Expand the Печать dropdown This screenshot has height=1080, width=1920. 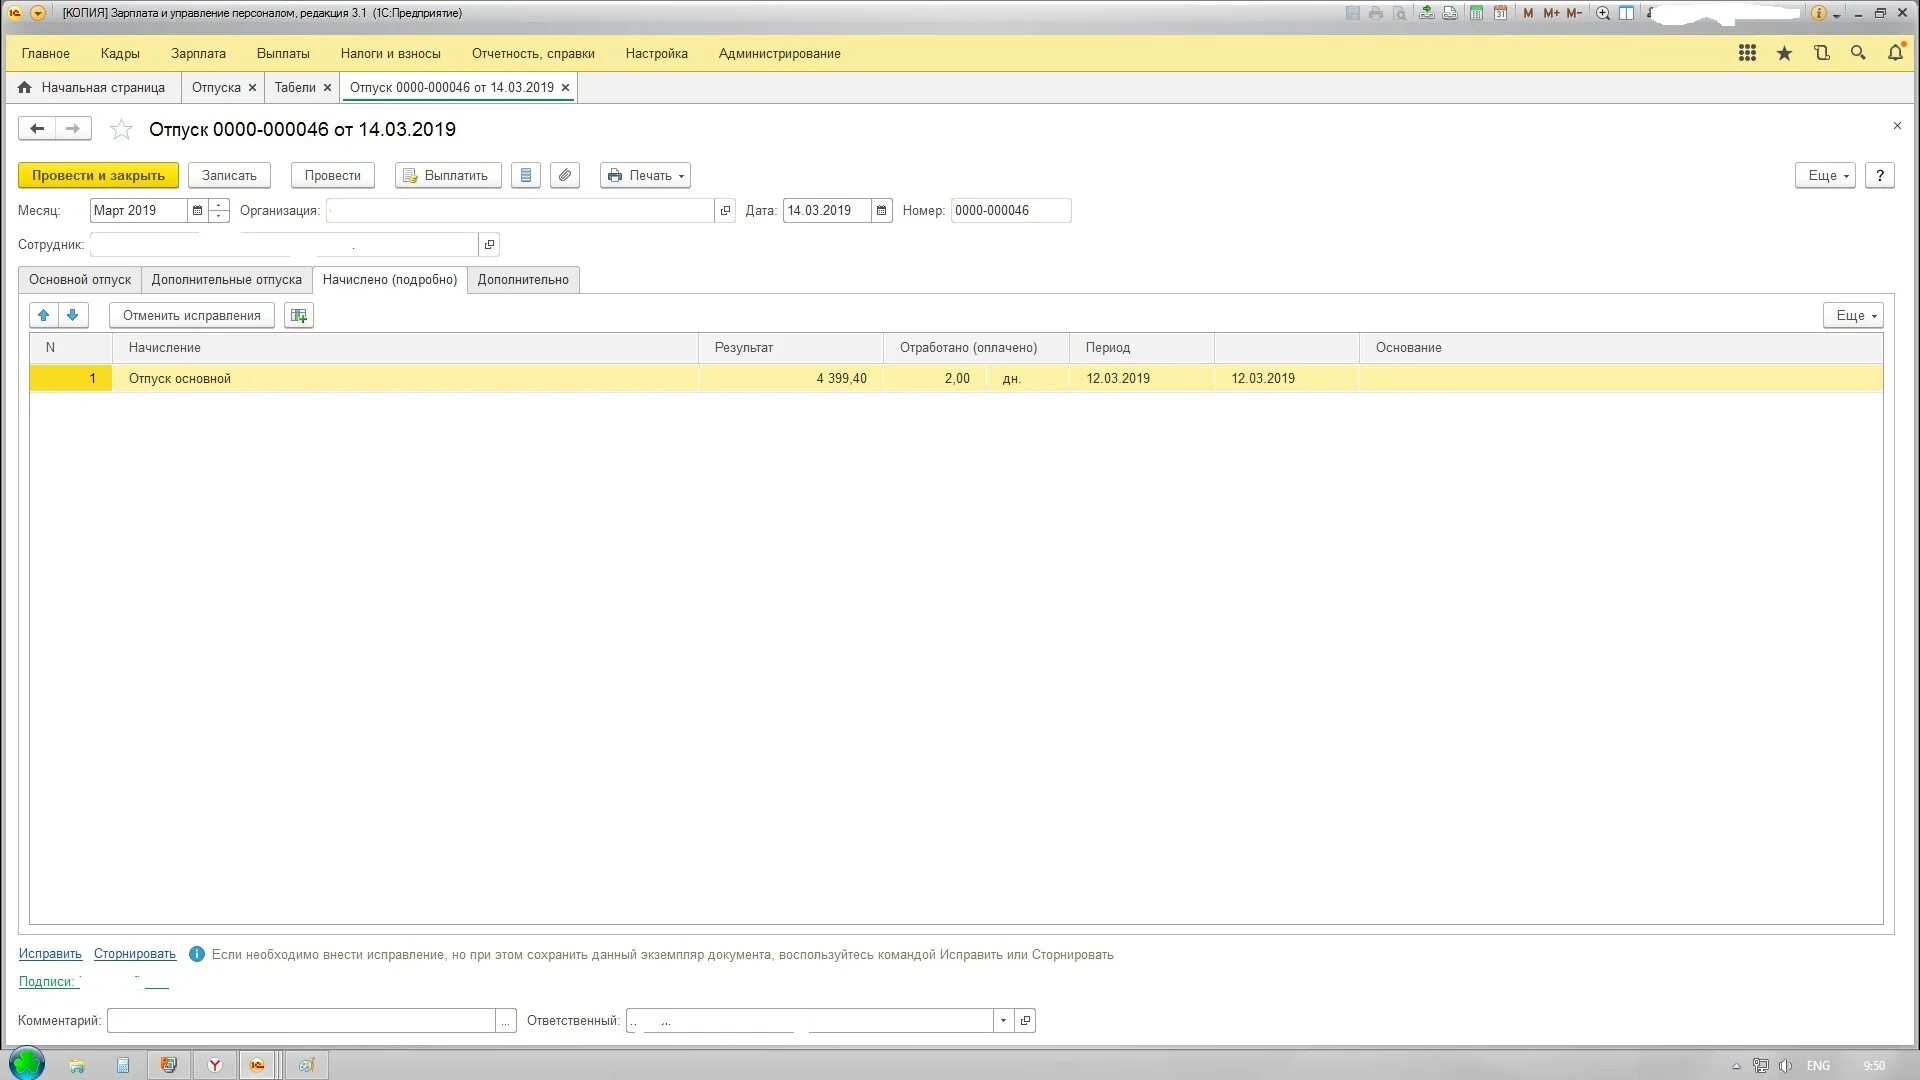(x=645, y=175)
